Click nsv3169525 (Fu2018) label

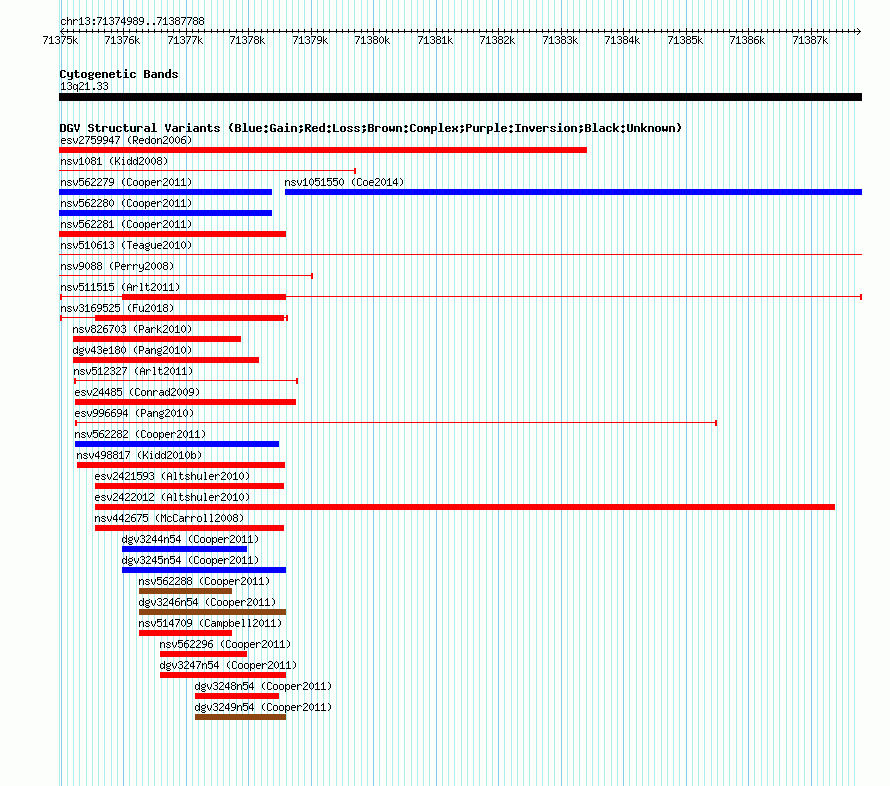coord(117,308)
